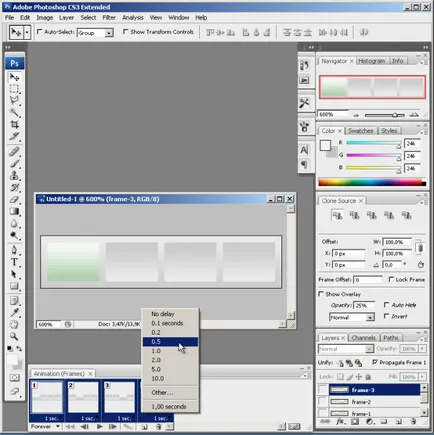Pick the Zoom tool in toolbox
The width and height of the screenshot is (434, 435).
(14, 336)
